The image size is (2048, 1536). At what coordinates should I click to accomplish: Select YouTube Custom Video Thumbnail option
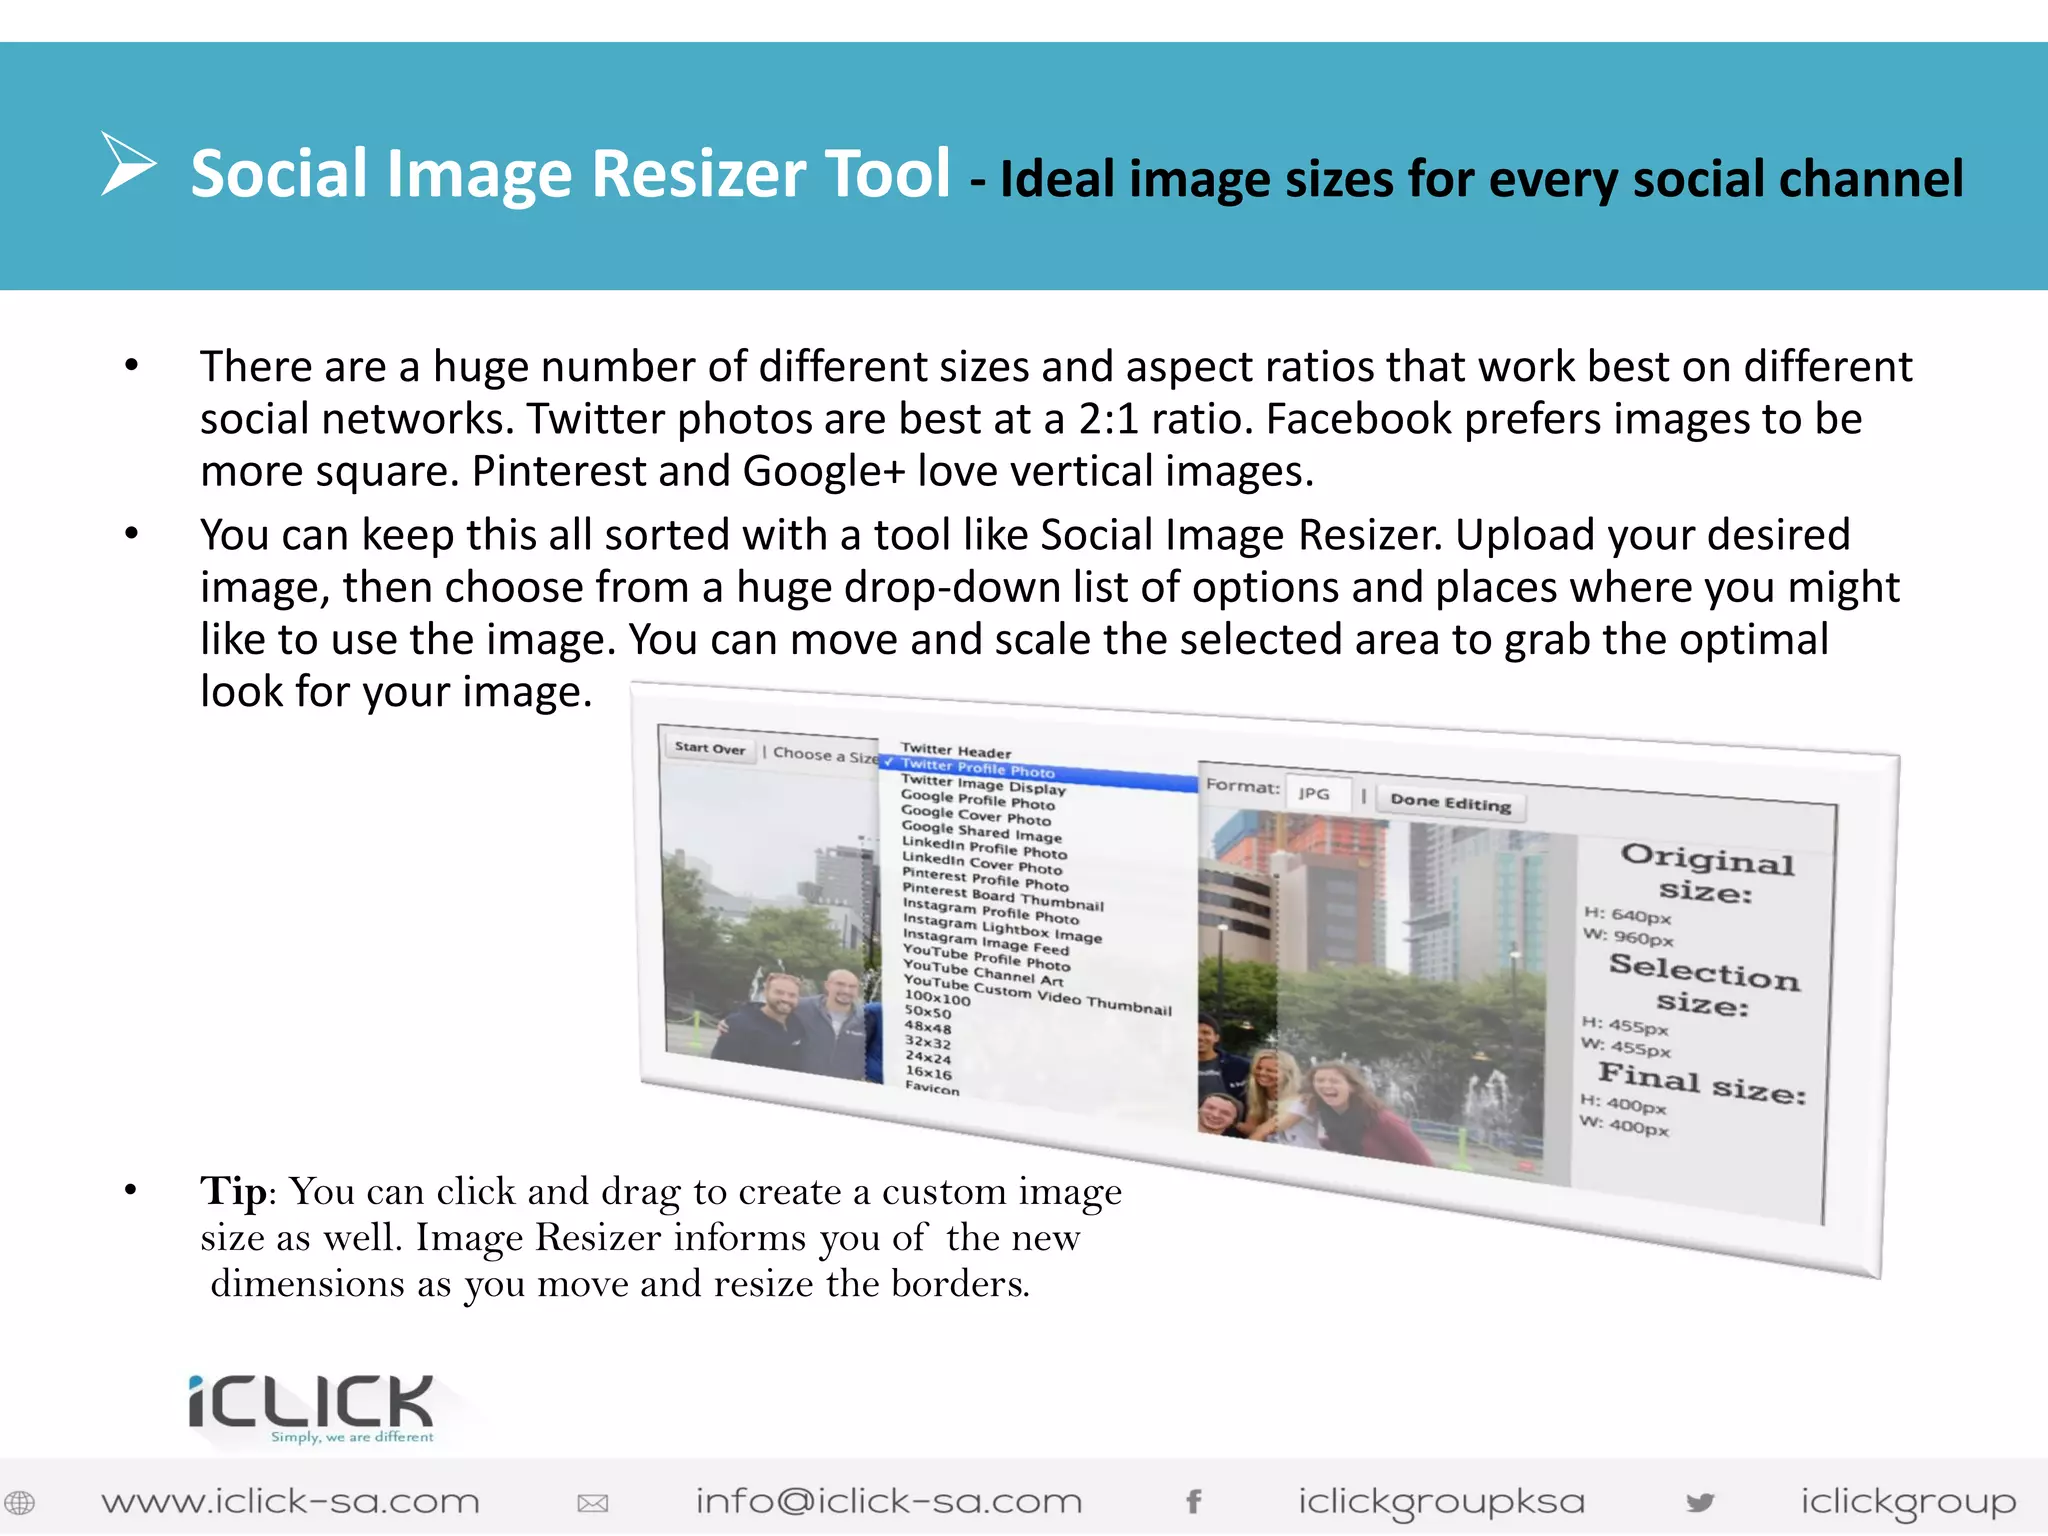[x=1037, y=995]
